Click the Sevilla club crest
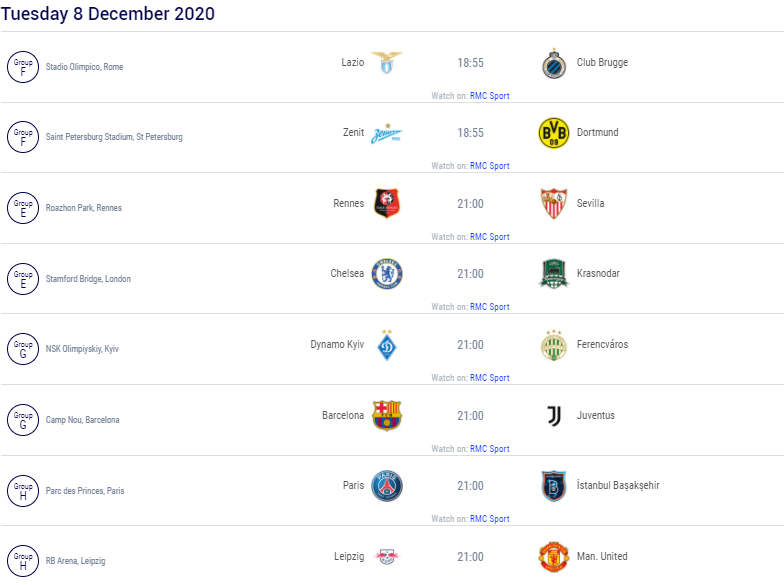 (554, 204)
